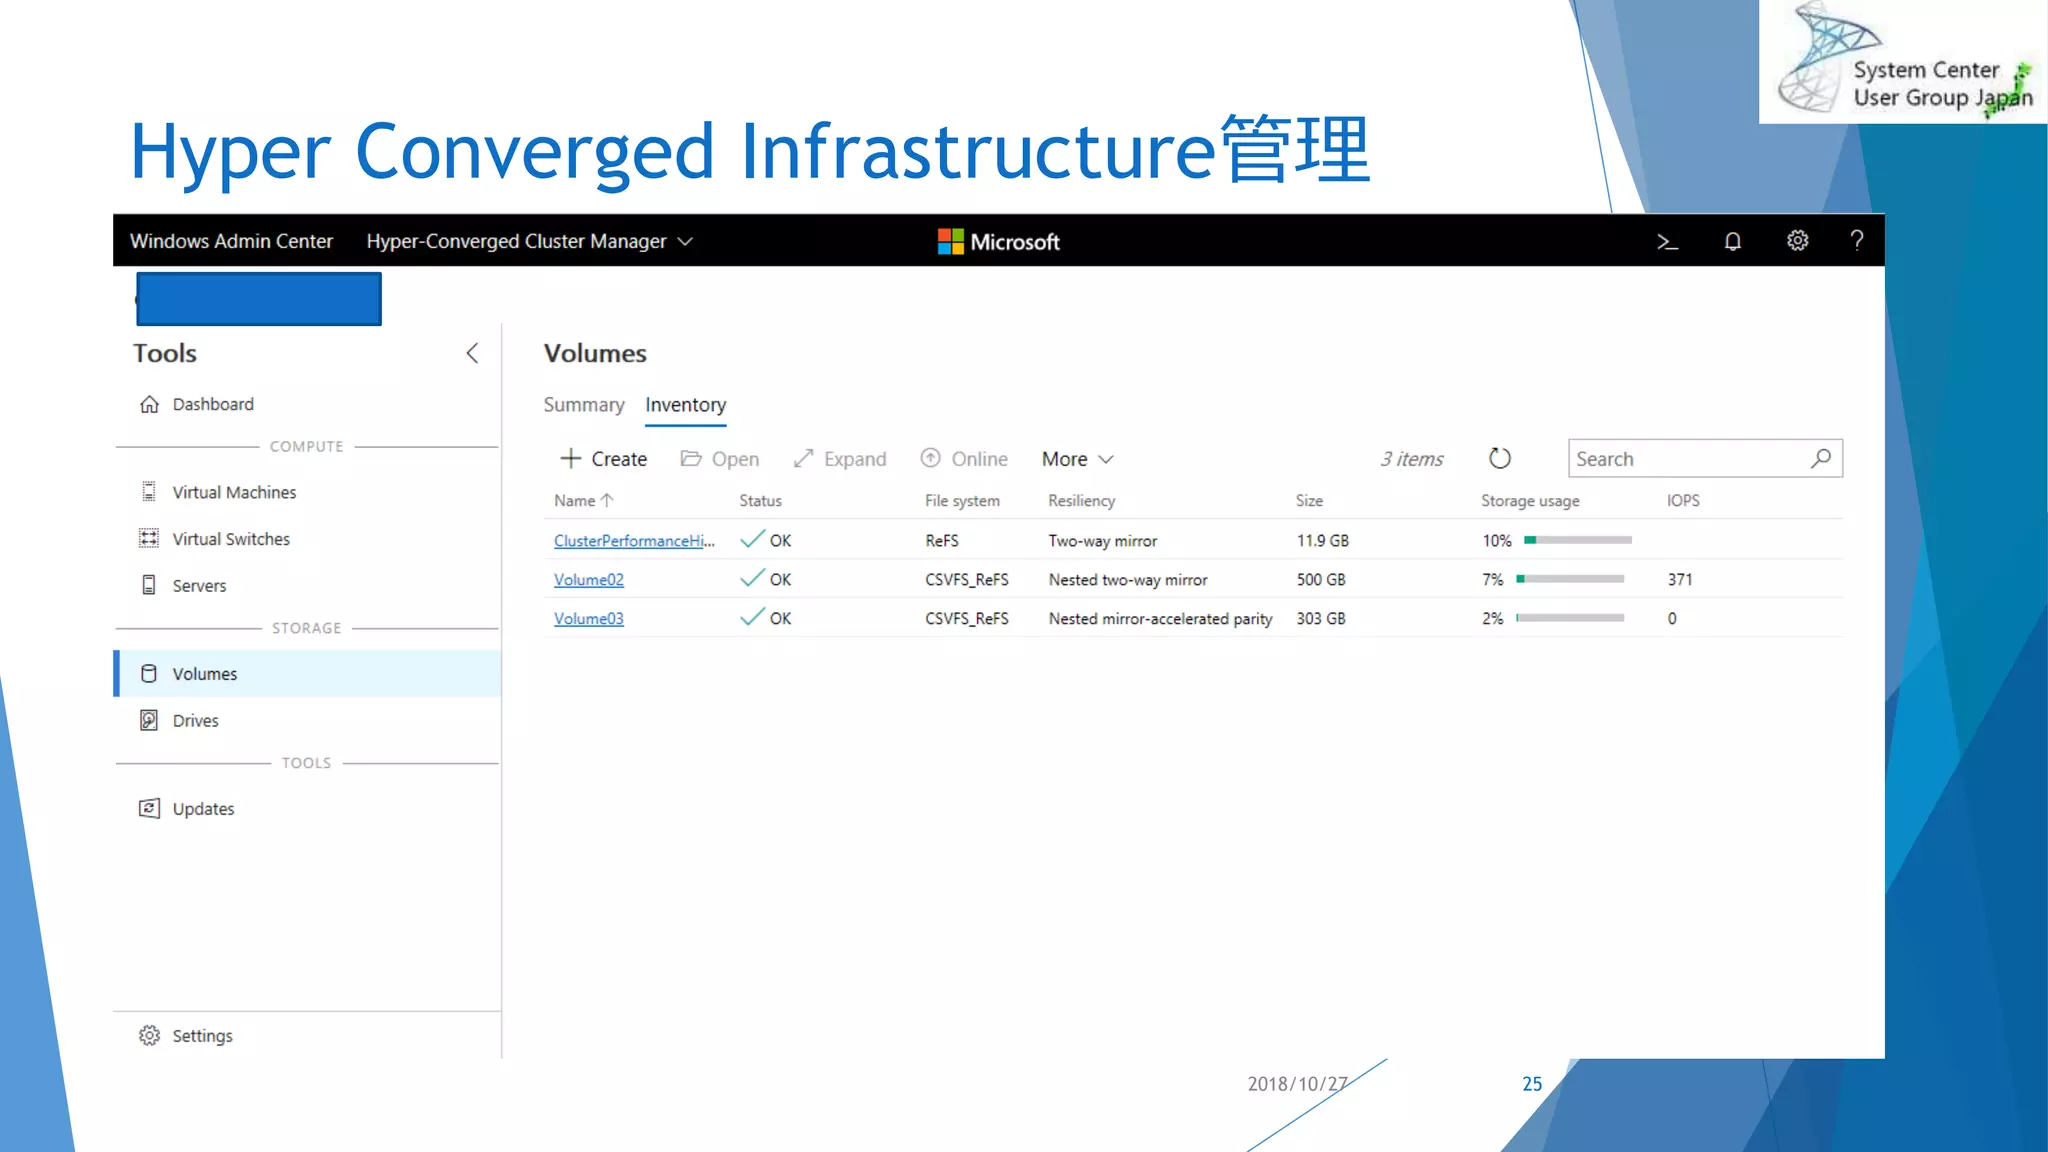Image resolution: width=2048 pixels, height=1152 pixels.
Task: Switch to the Inventory tab
Action: tap(685, 405)
